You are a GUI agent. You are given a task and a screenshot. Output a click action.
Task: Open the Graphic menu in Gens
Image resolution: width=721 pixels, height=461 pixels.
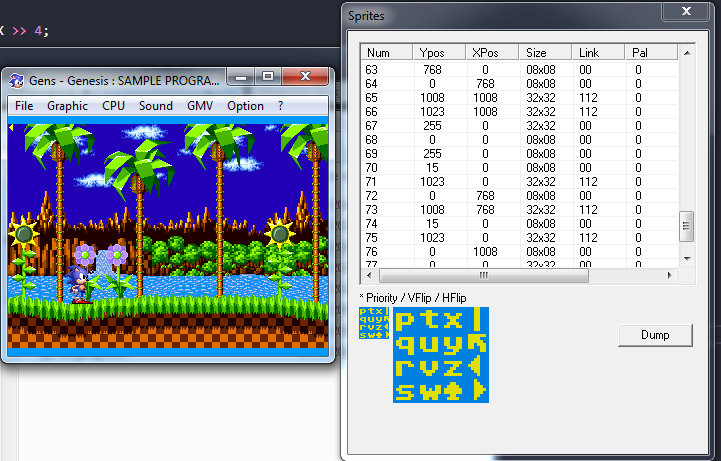(x=67, y=106)
